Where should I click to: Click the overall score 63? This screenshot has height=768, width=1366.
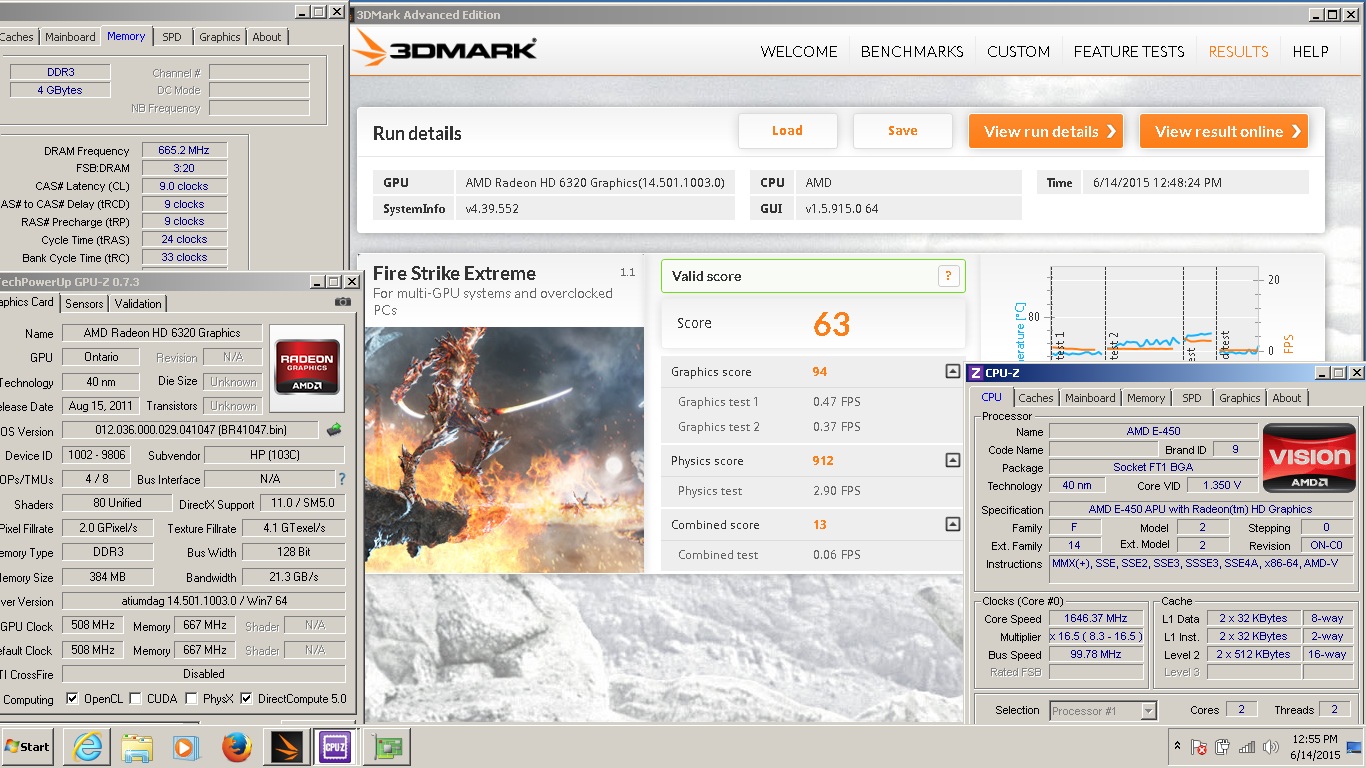tap(832, 324)
